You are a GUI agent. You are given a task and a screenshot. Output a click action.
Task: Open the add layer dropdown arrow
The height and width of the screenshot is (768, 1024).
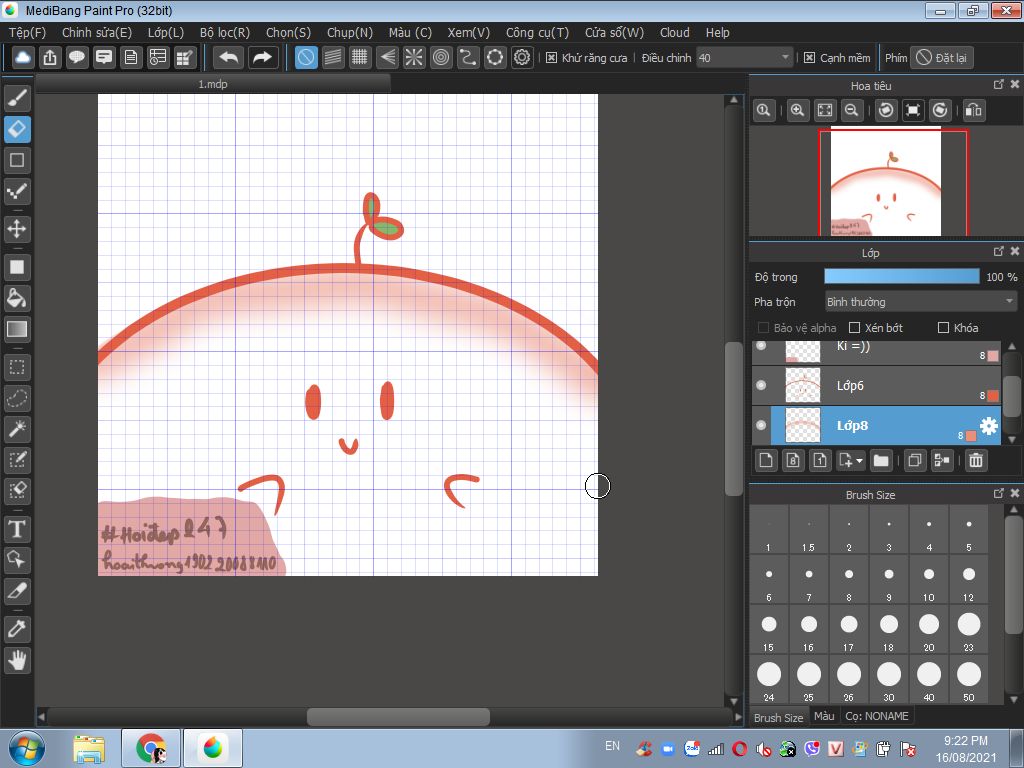click(x=859, y=461)
